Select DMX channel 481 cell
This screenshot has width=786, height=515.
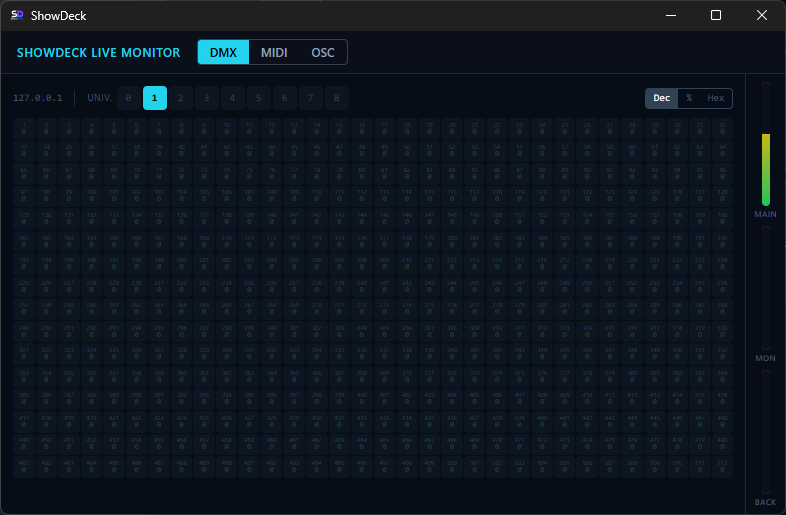24,466
